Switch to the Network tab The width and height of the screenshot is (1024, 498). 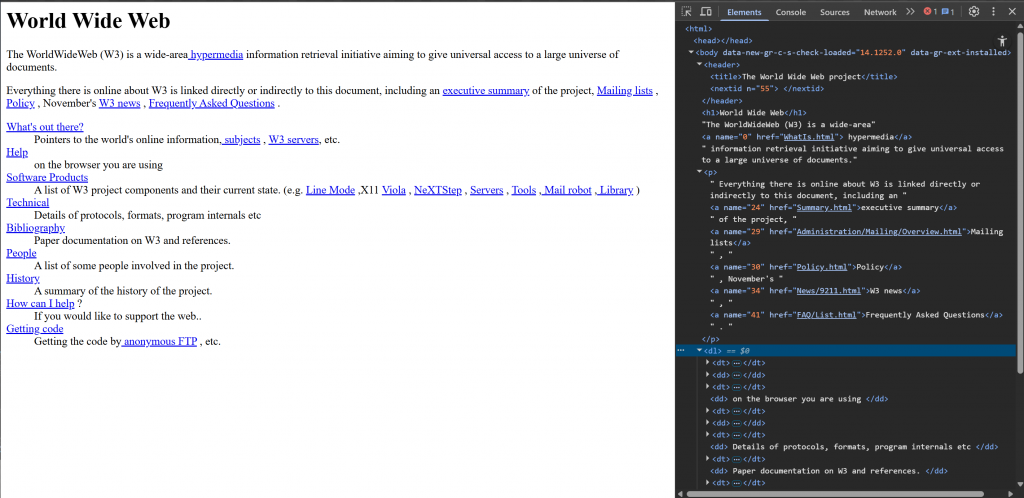click(880, 12)
